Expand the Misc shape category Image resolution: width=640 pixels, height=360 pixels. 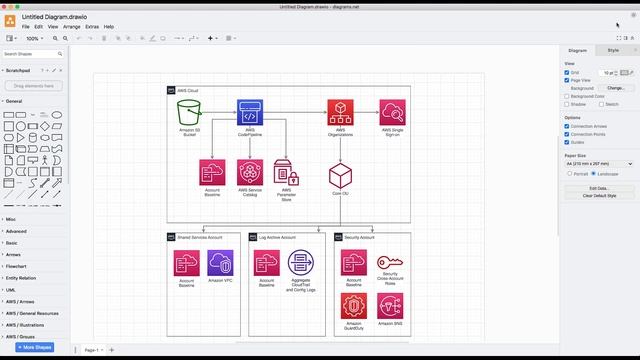tap(11, 220)
